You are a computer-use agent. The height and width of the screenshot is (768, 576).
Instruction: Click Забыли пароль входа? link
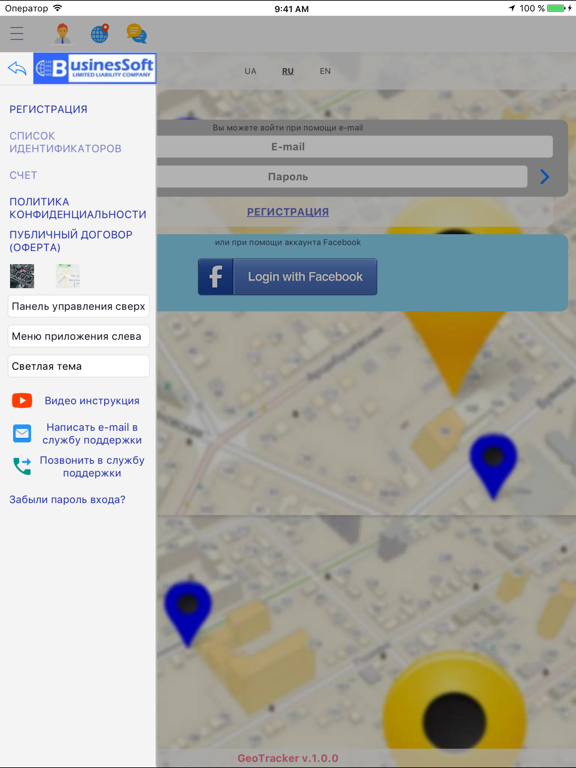[68, 500]
